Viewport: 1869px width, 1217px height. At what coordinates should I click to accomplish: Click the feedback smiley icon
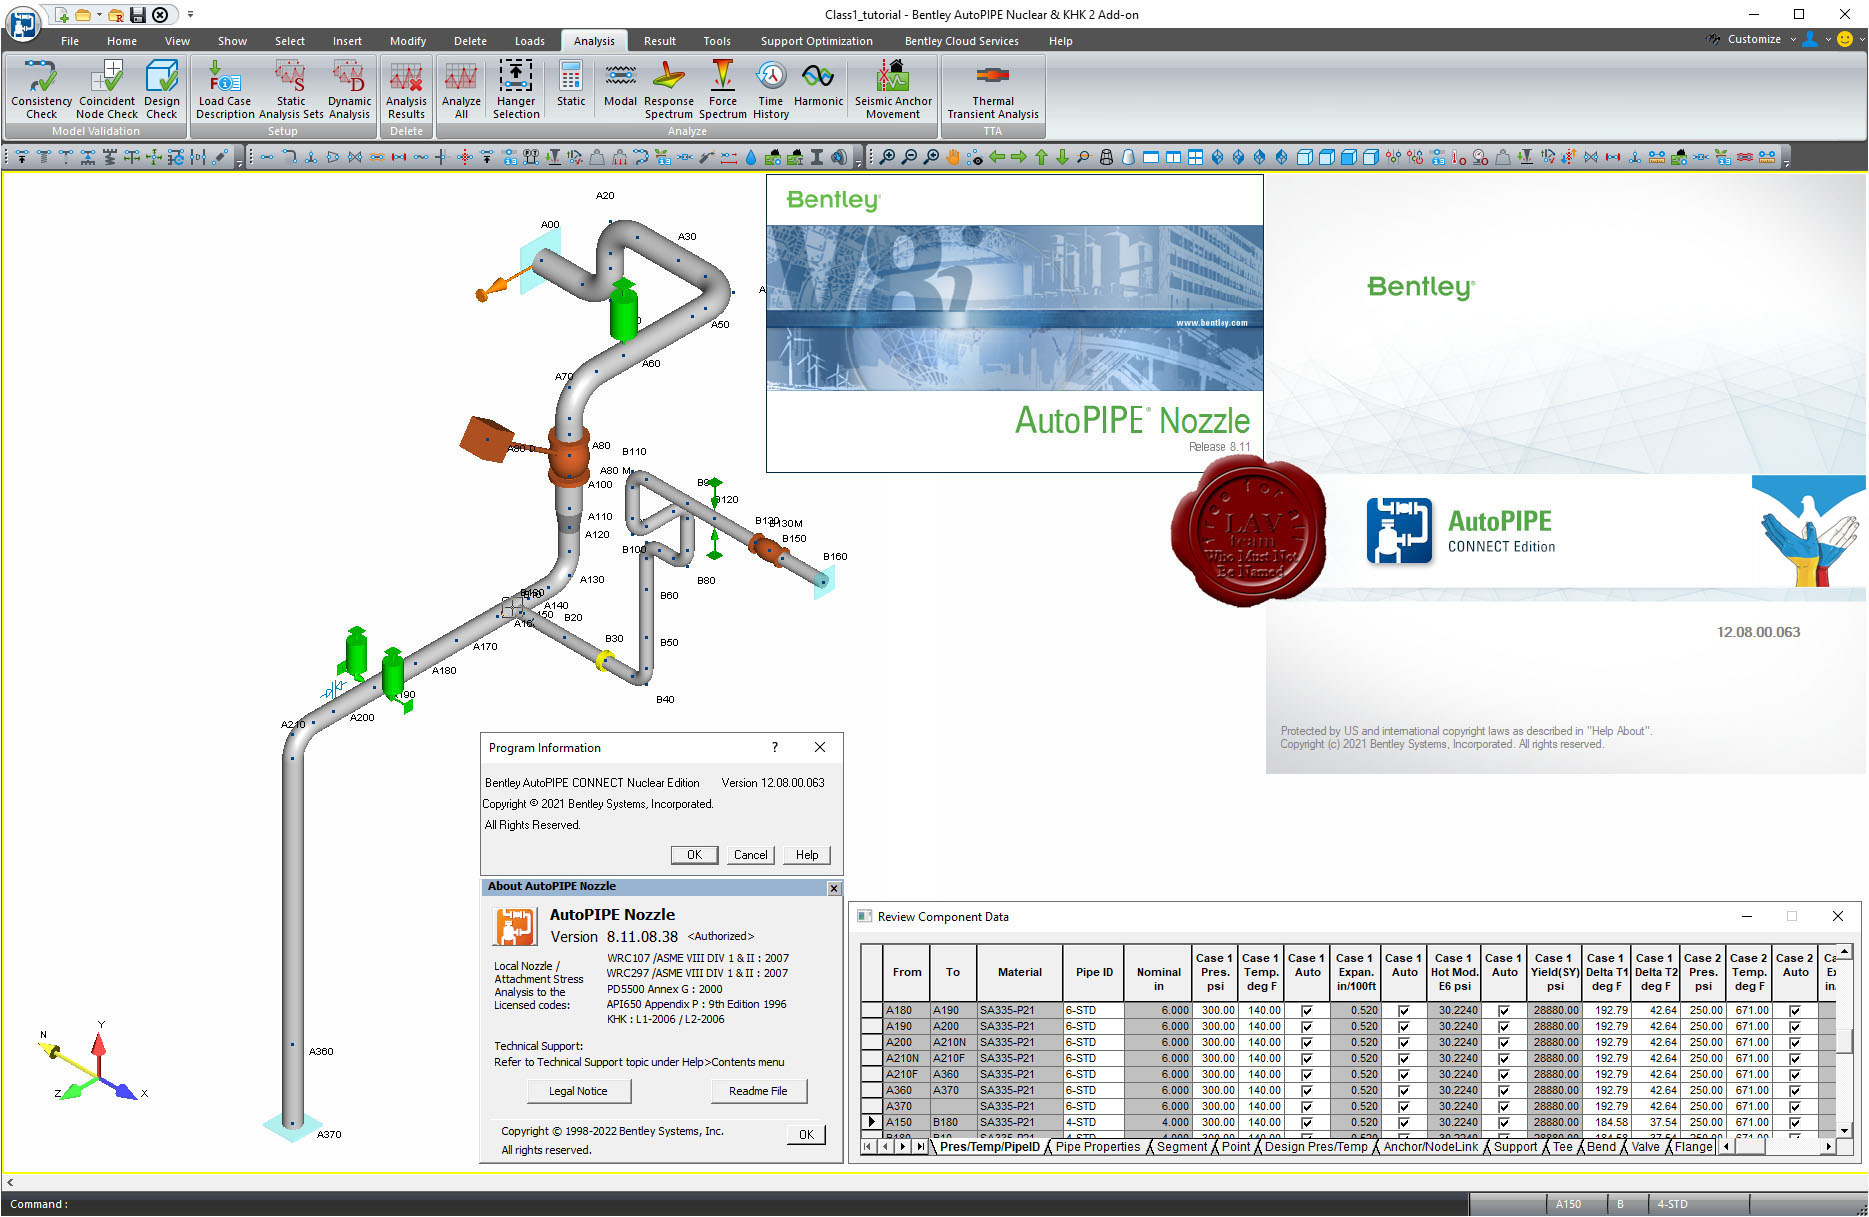[1846, 40]
